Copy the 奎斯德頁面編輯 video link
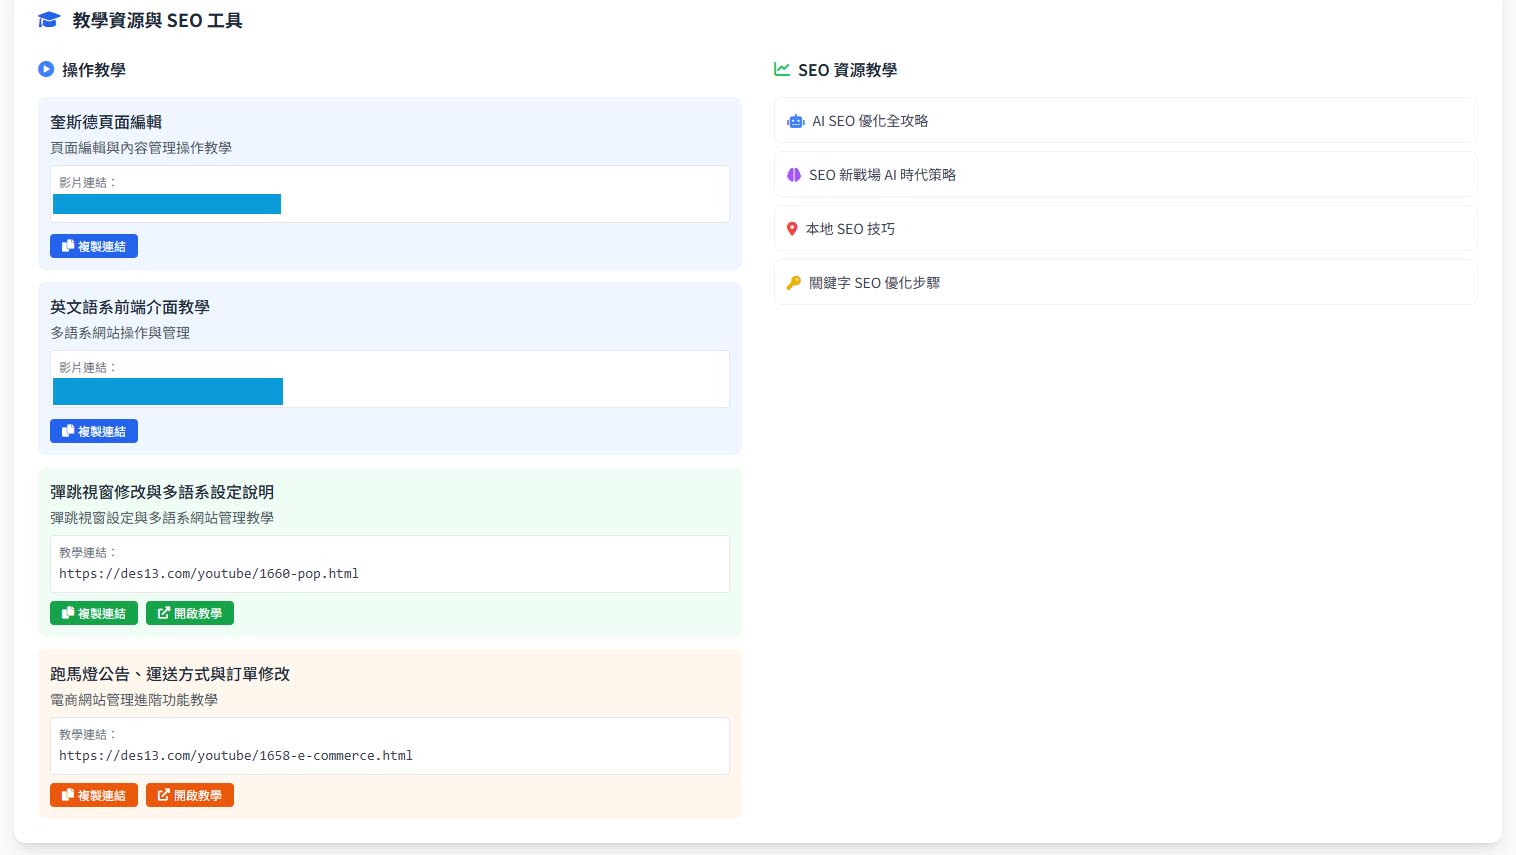Viewport: 1516px width, 855px height. click(94, 246)
